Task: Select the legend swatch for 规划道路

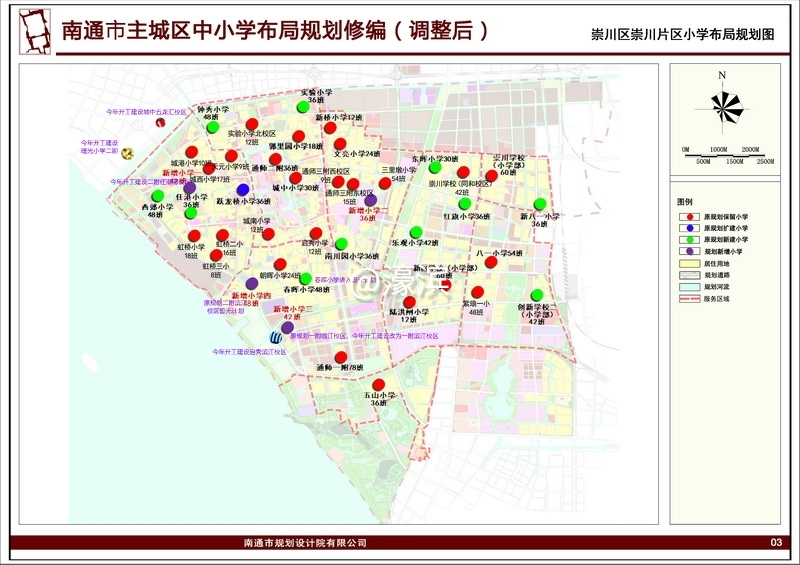Action: pyautogui.click(x=689, y=275)
